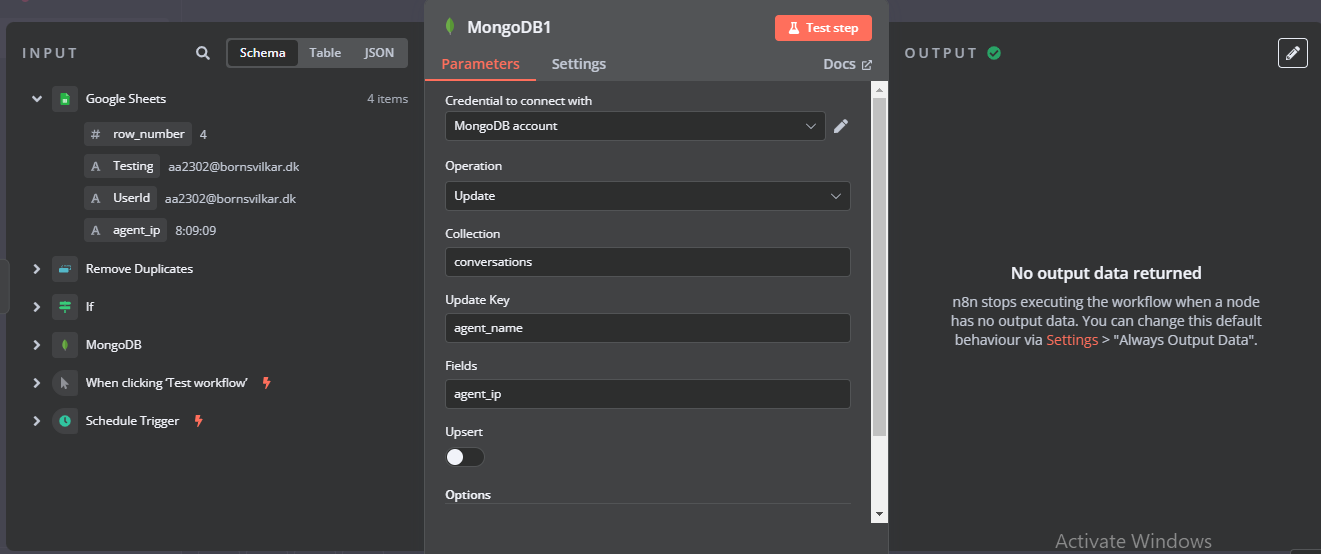
Task: Click the Remove Duplicates node icon
Action: [65, 269]
